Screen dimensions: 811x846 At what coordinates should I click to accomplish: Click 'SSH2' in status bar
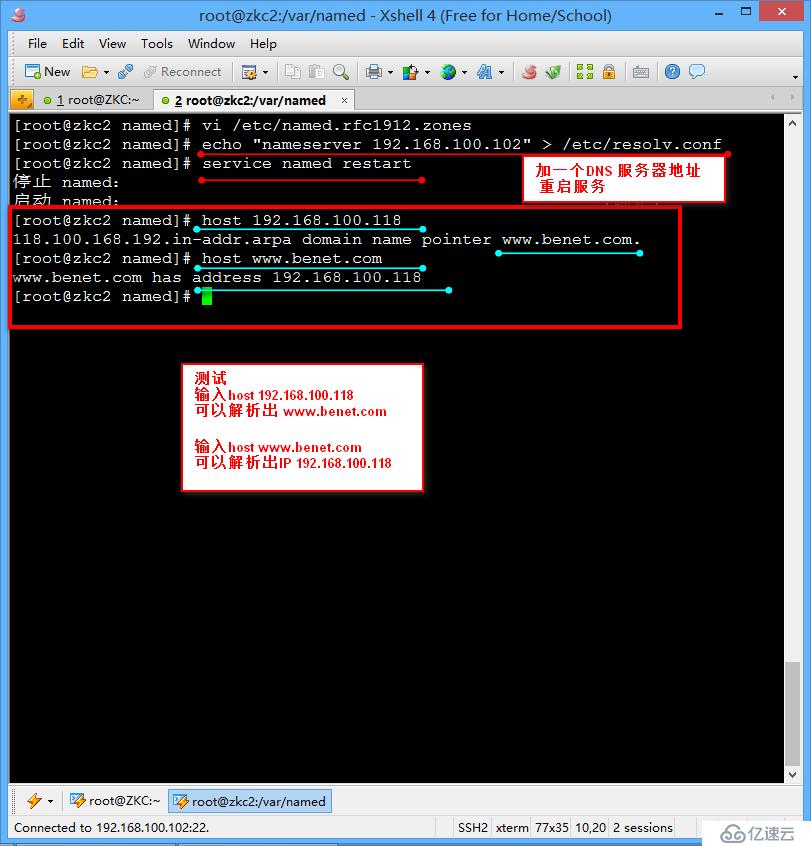click(473, 828)
